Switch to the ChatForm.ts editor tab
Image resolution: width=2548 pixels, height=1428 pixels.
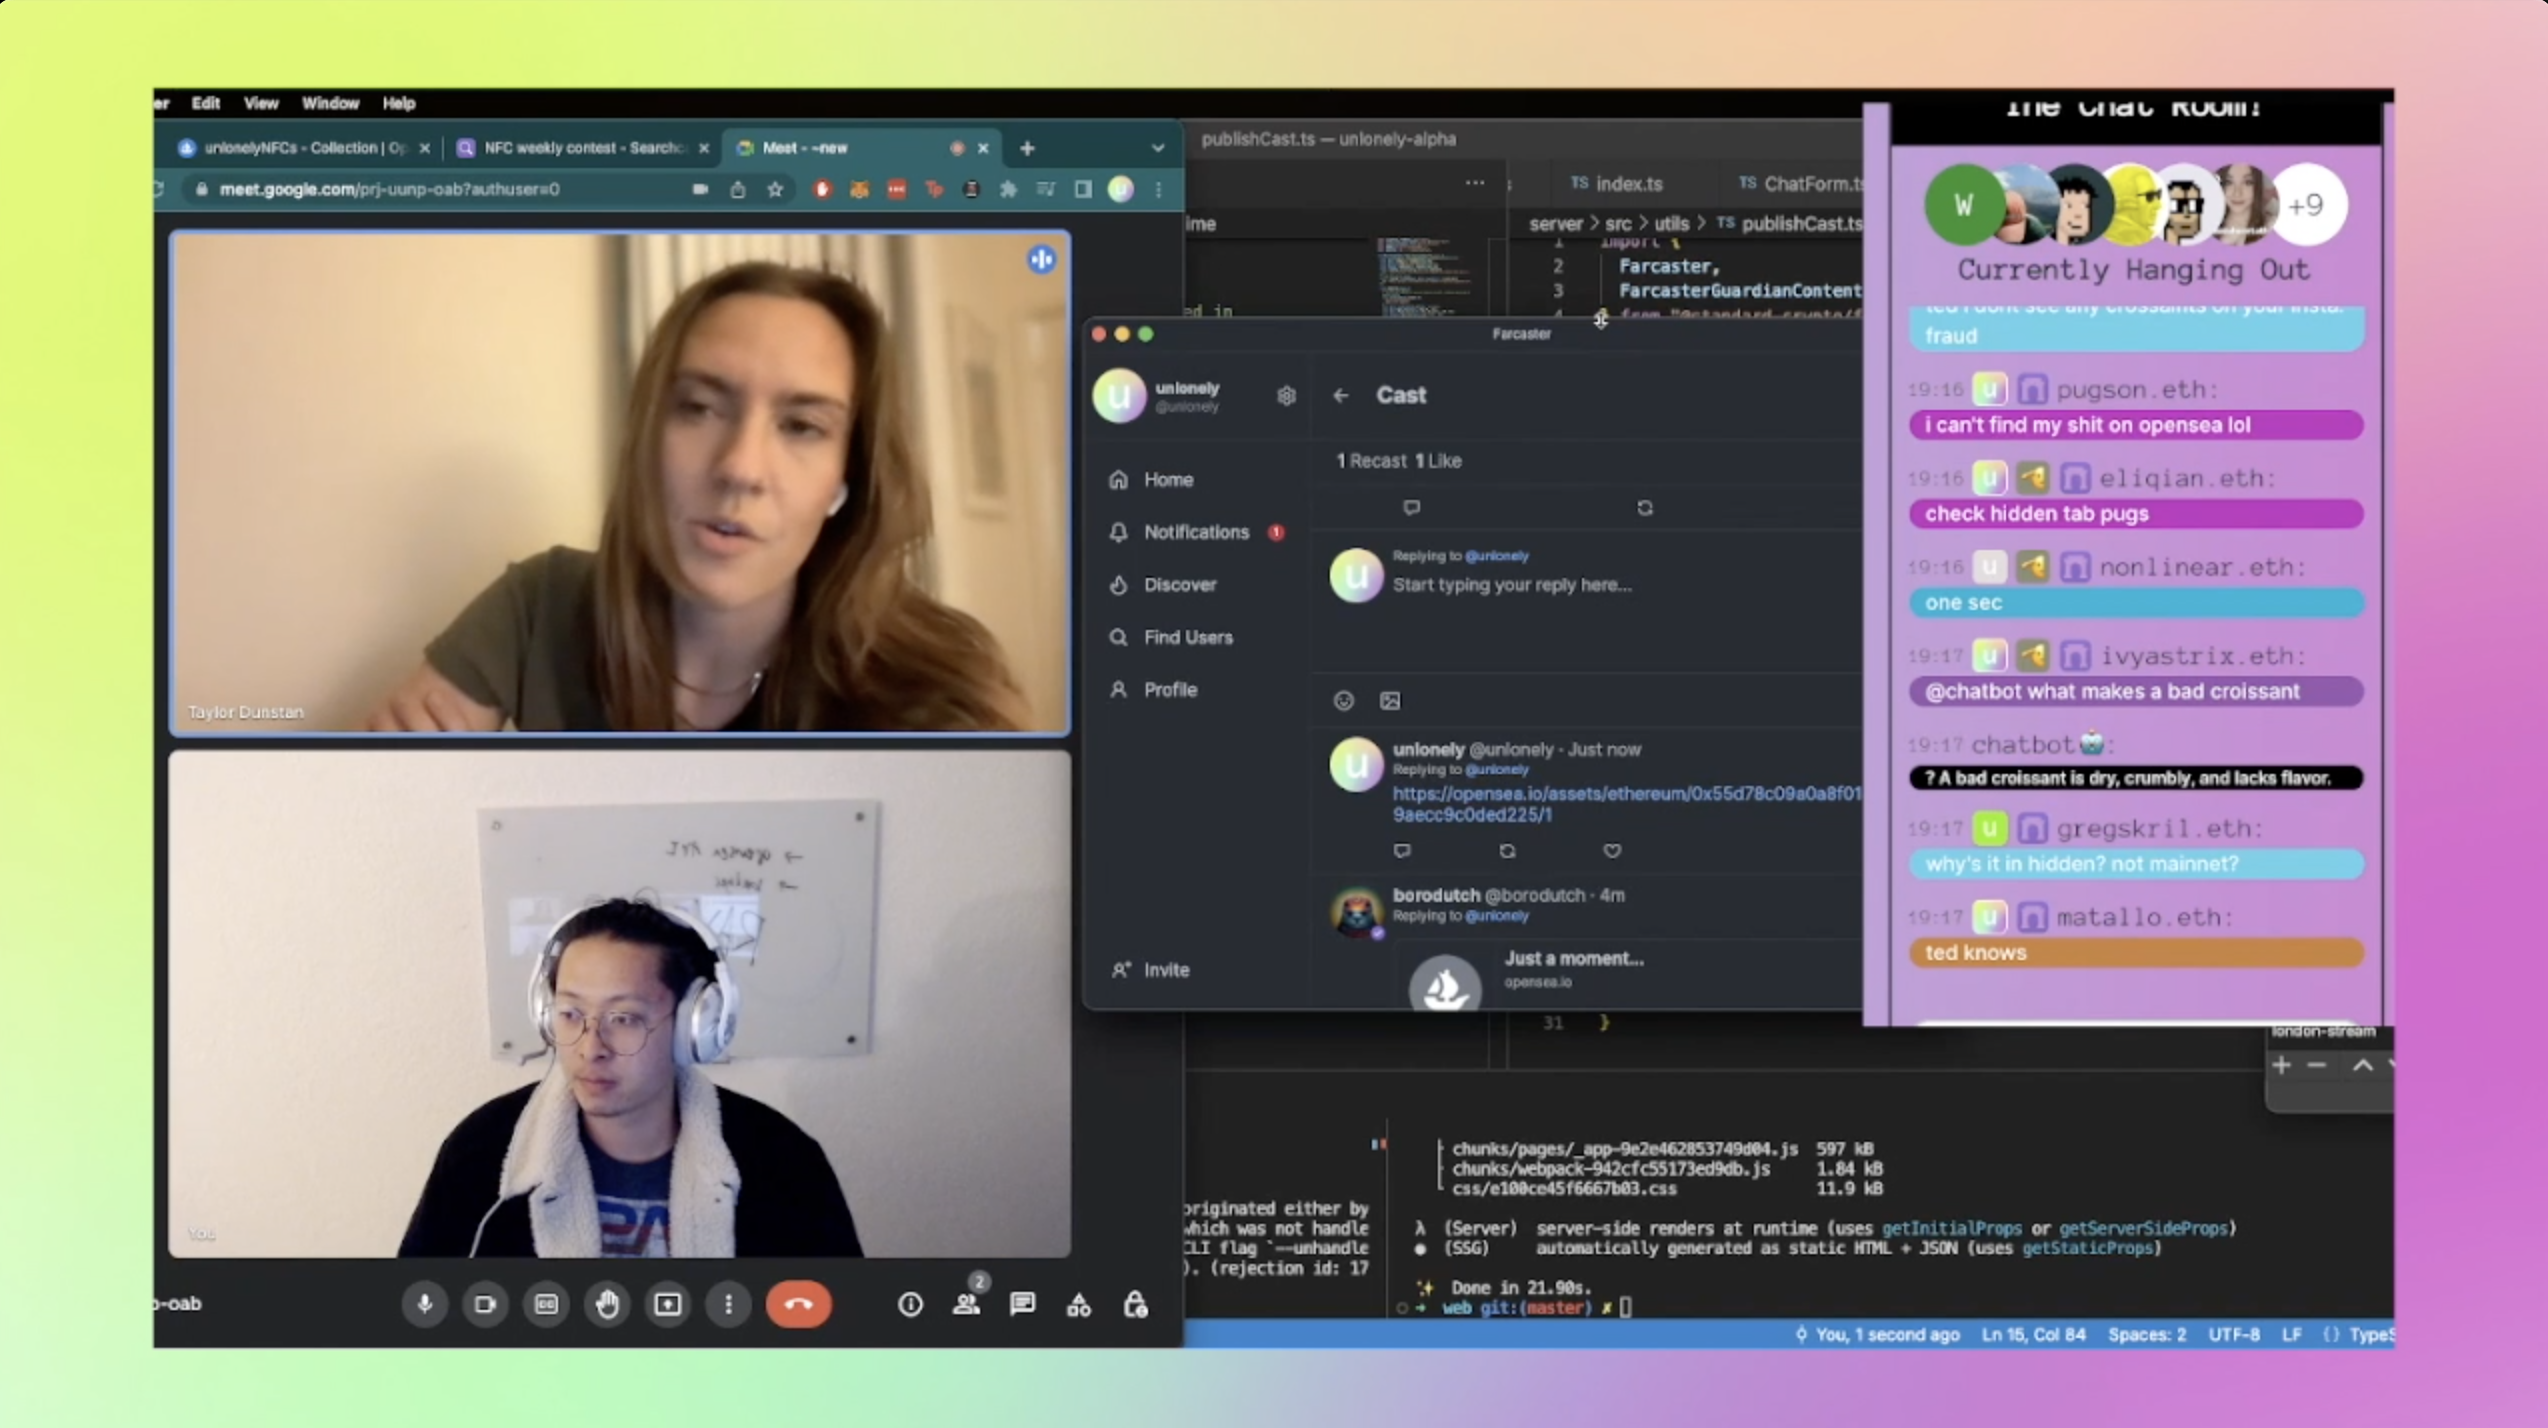pyautogui.click(x=1800, y=184)
